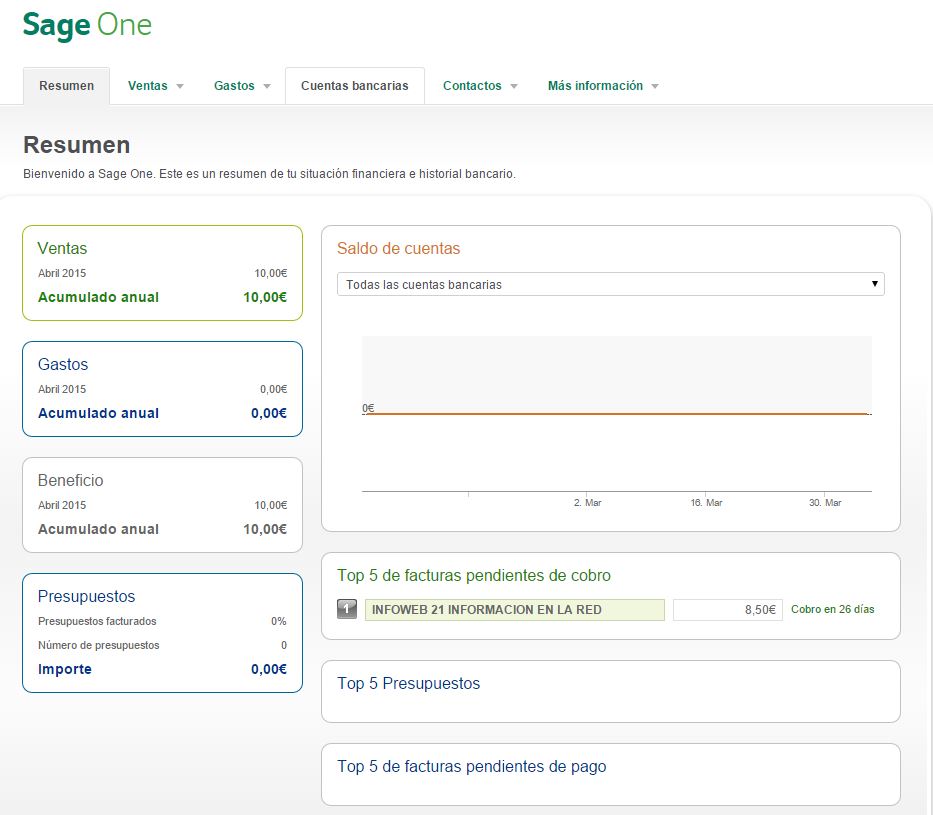The image size is (933, 815).
Task: Click the Presupuestos card title
Action: tap(86, 596)
